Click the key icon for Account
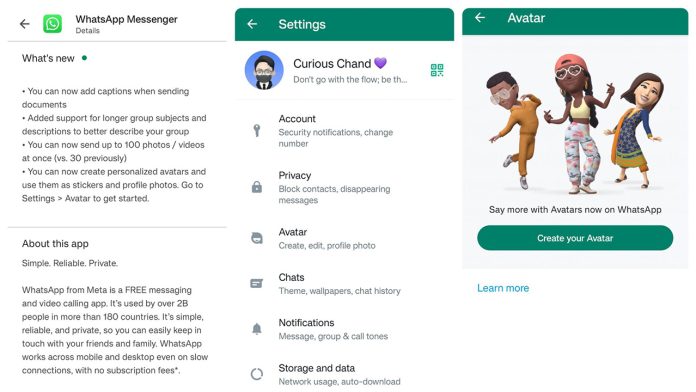 coord(257,131)
